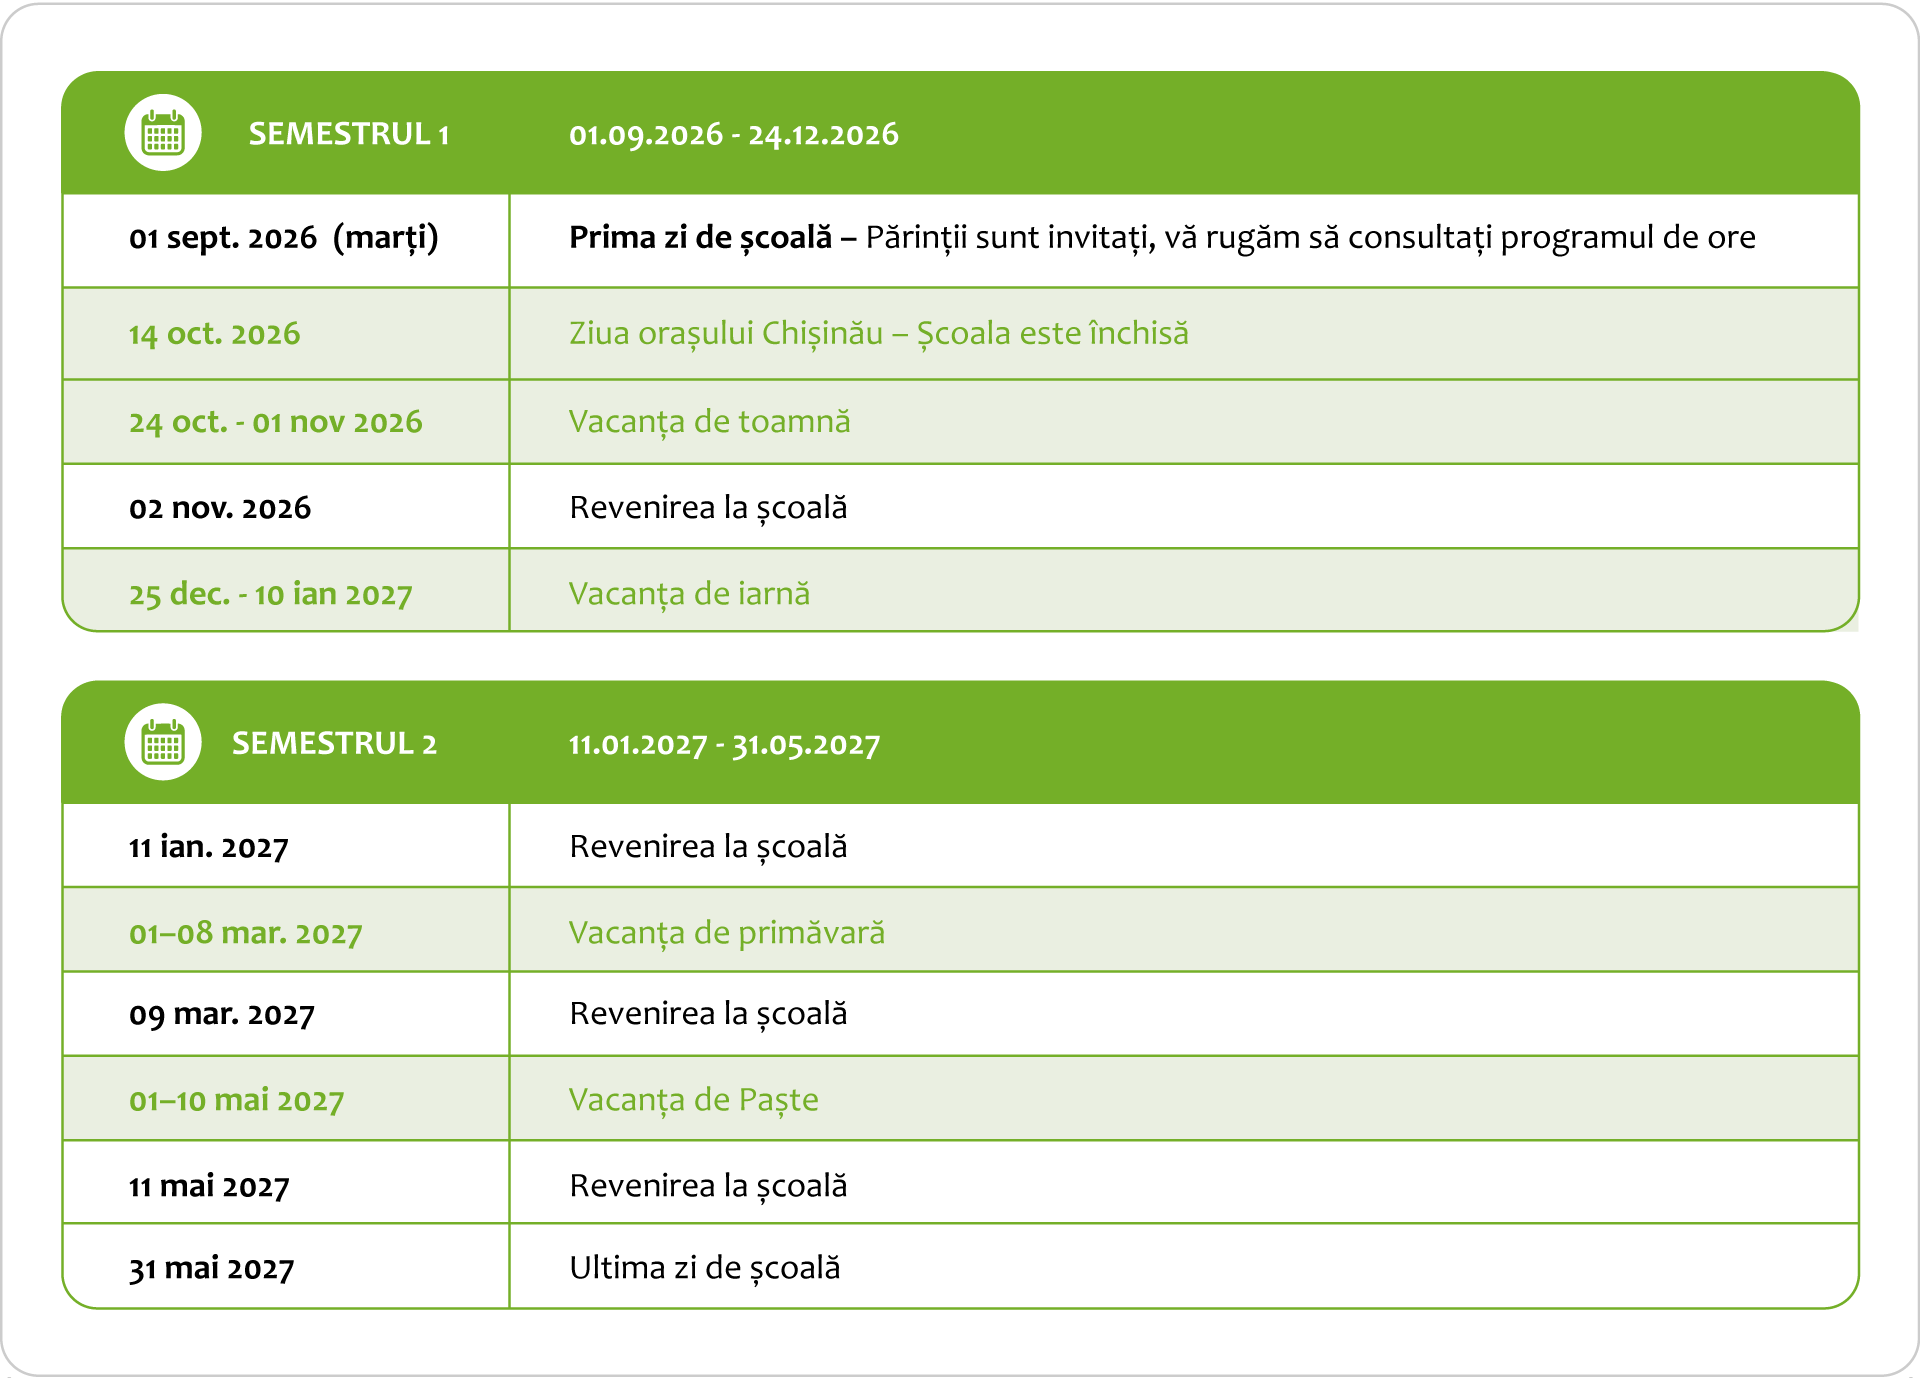The image size is (1920, 1378).
Task: Click the Vacanța de Paște entry
Action: pos(693,1100)
